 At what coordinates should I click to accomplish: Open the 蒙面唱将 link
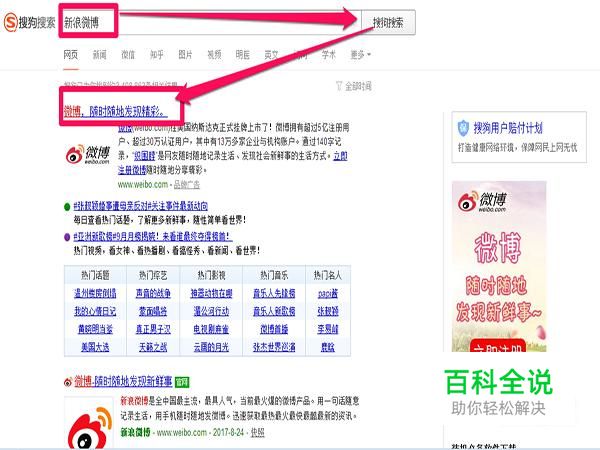tap(153, 311)
